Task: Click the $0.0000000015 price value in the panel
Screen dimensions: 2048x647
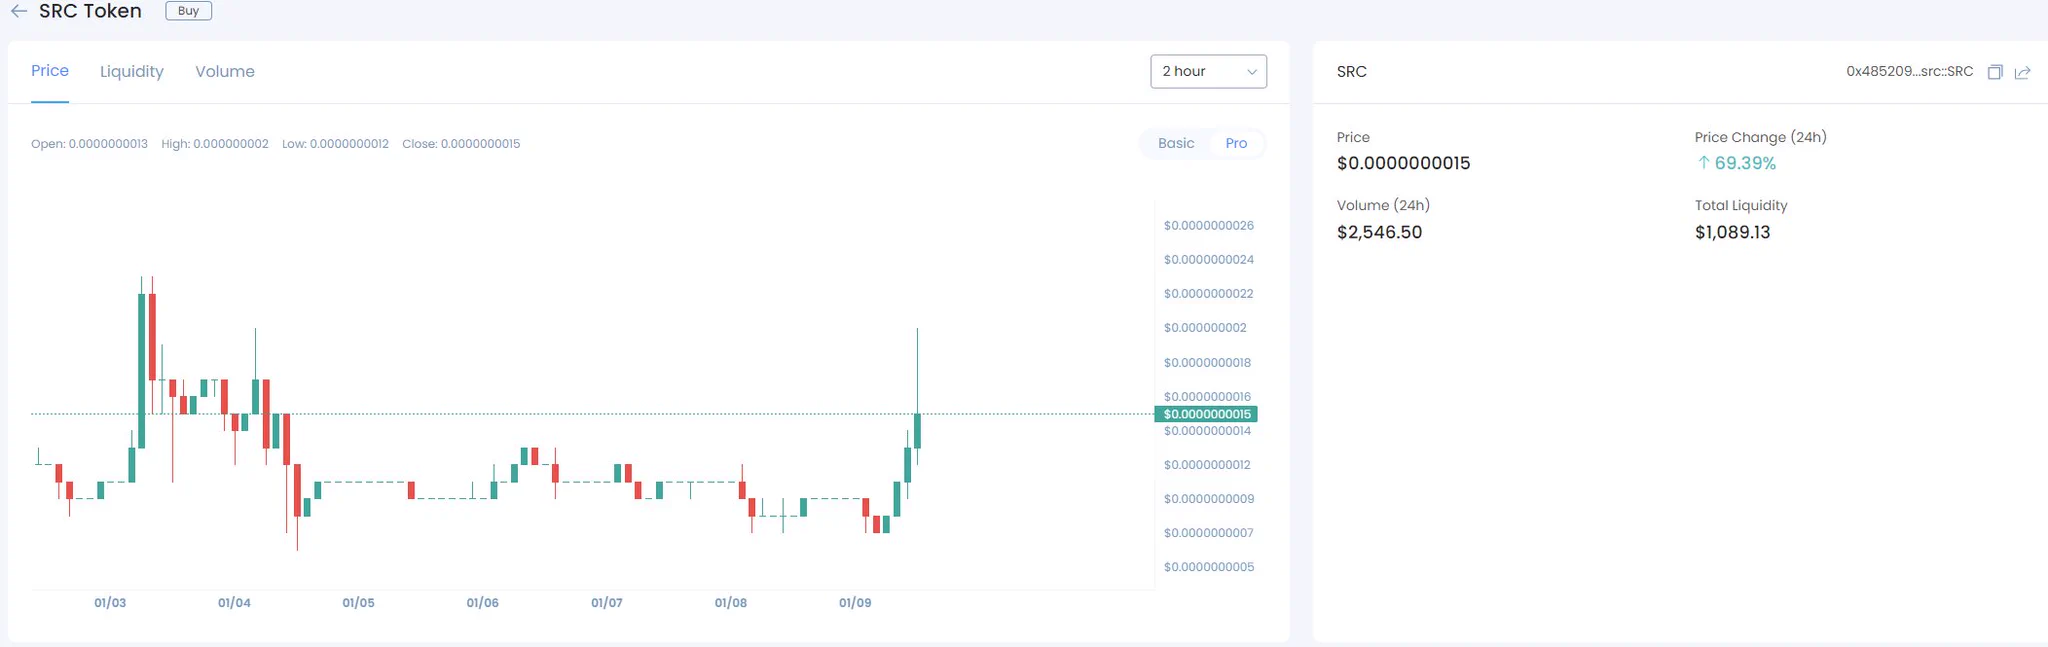Action: [1403, 163]
